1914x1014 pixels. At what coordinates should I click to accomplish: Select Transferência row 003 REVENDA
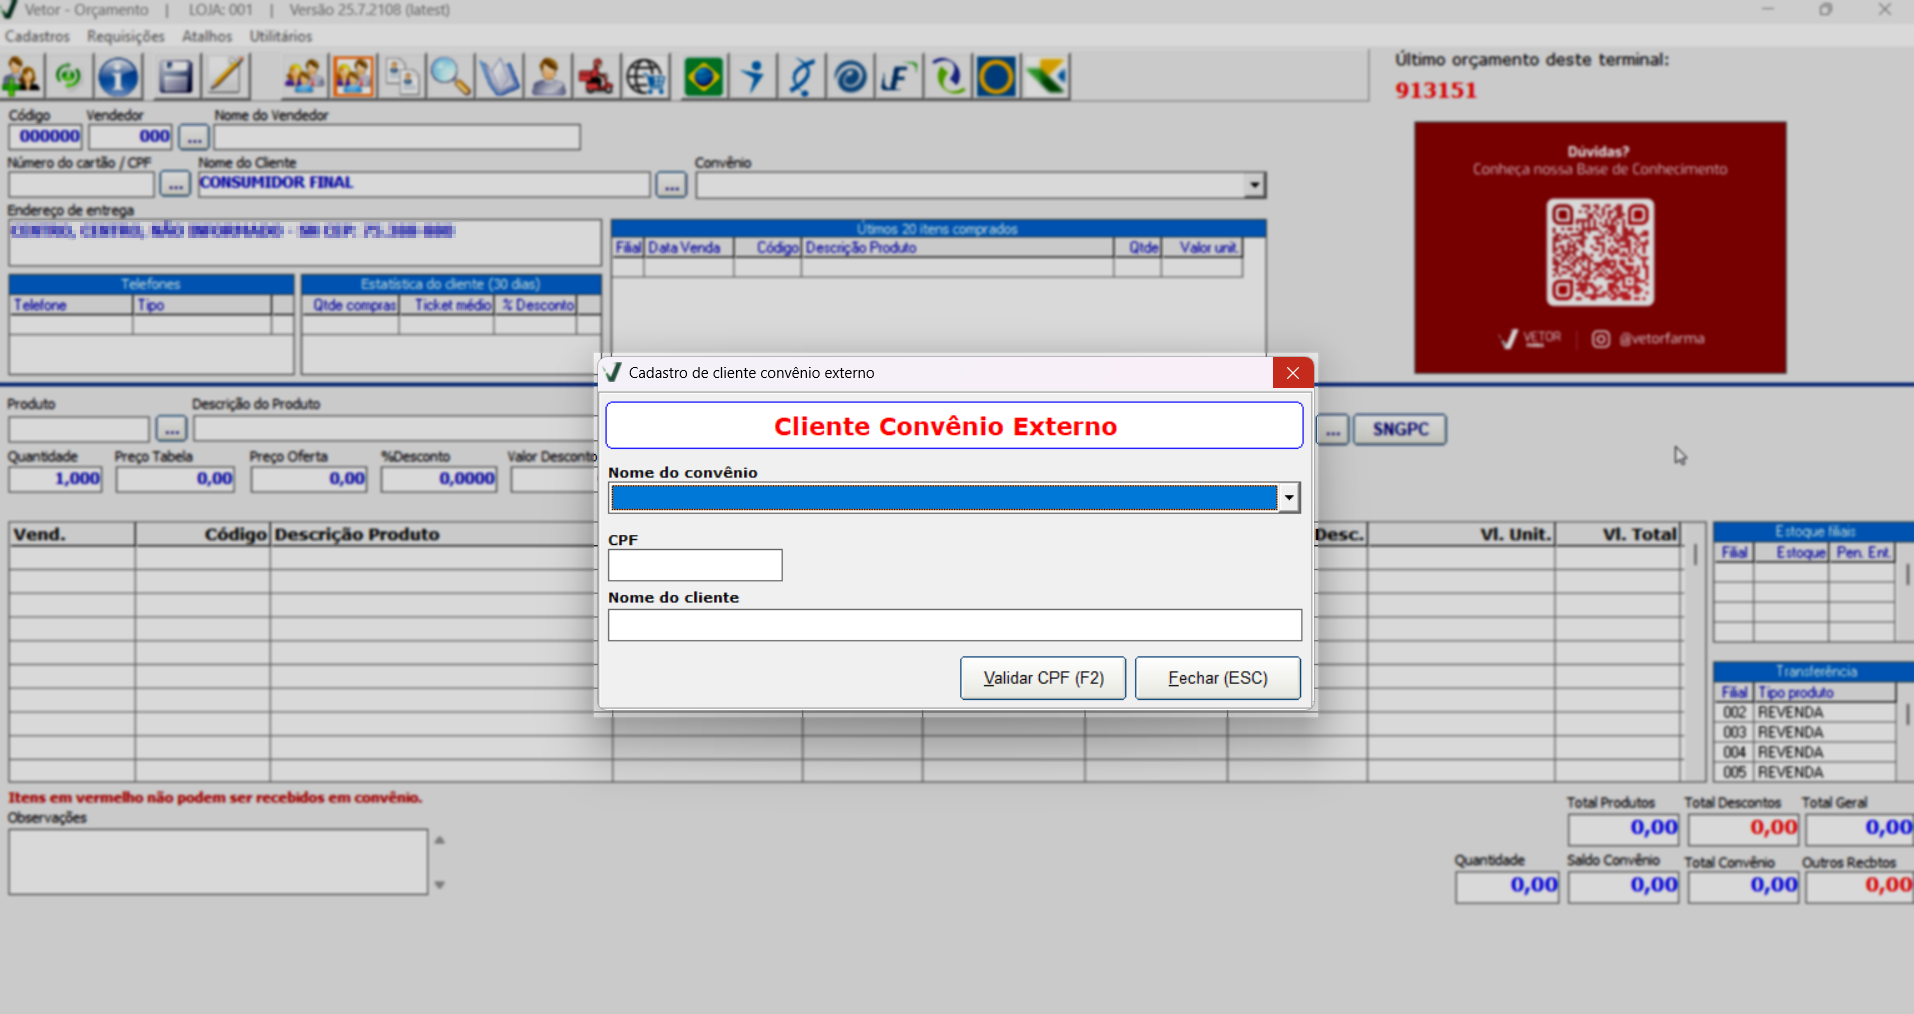1806,733
